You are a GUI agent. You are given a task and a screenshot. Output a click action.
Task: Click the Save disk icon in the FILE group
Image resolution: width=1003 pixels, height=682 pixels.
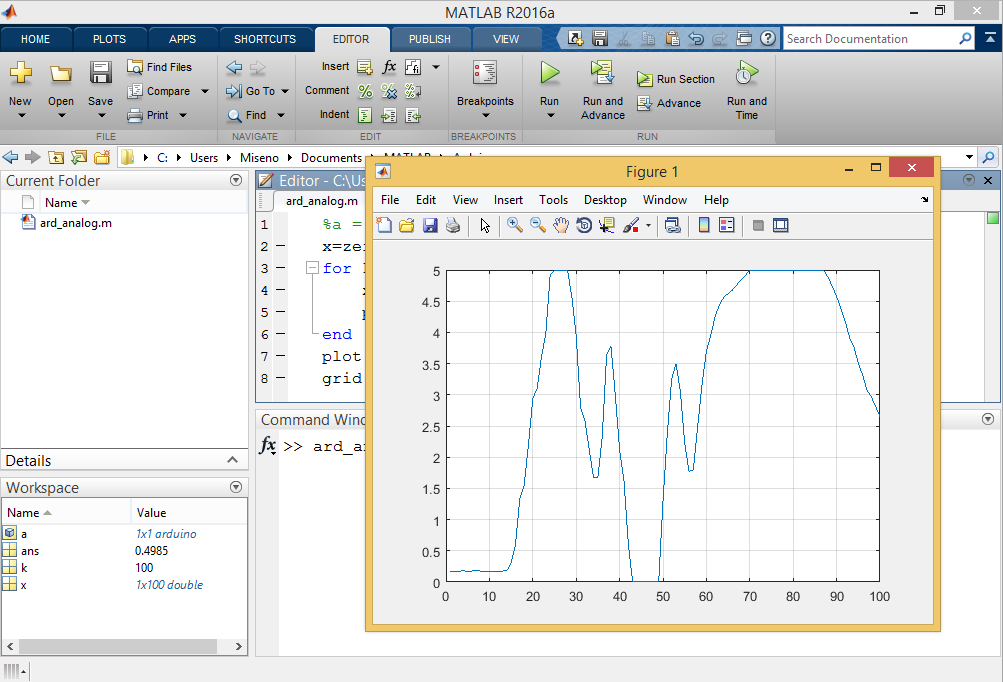(100, 72)
